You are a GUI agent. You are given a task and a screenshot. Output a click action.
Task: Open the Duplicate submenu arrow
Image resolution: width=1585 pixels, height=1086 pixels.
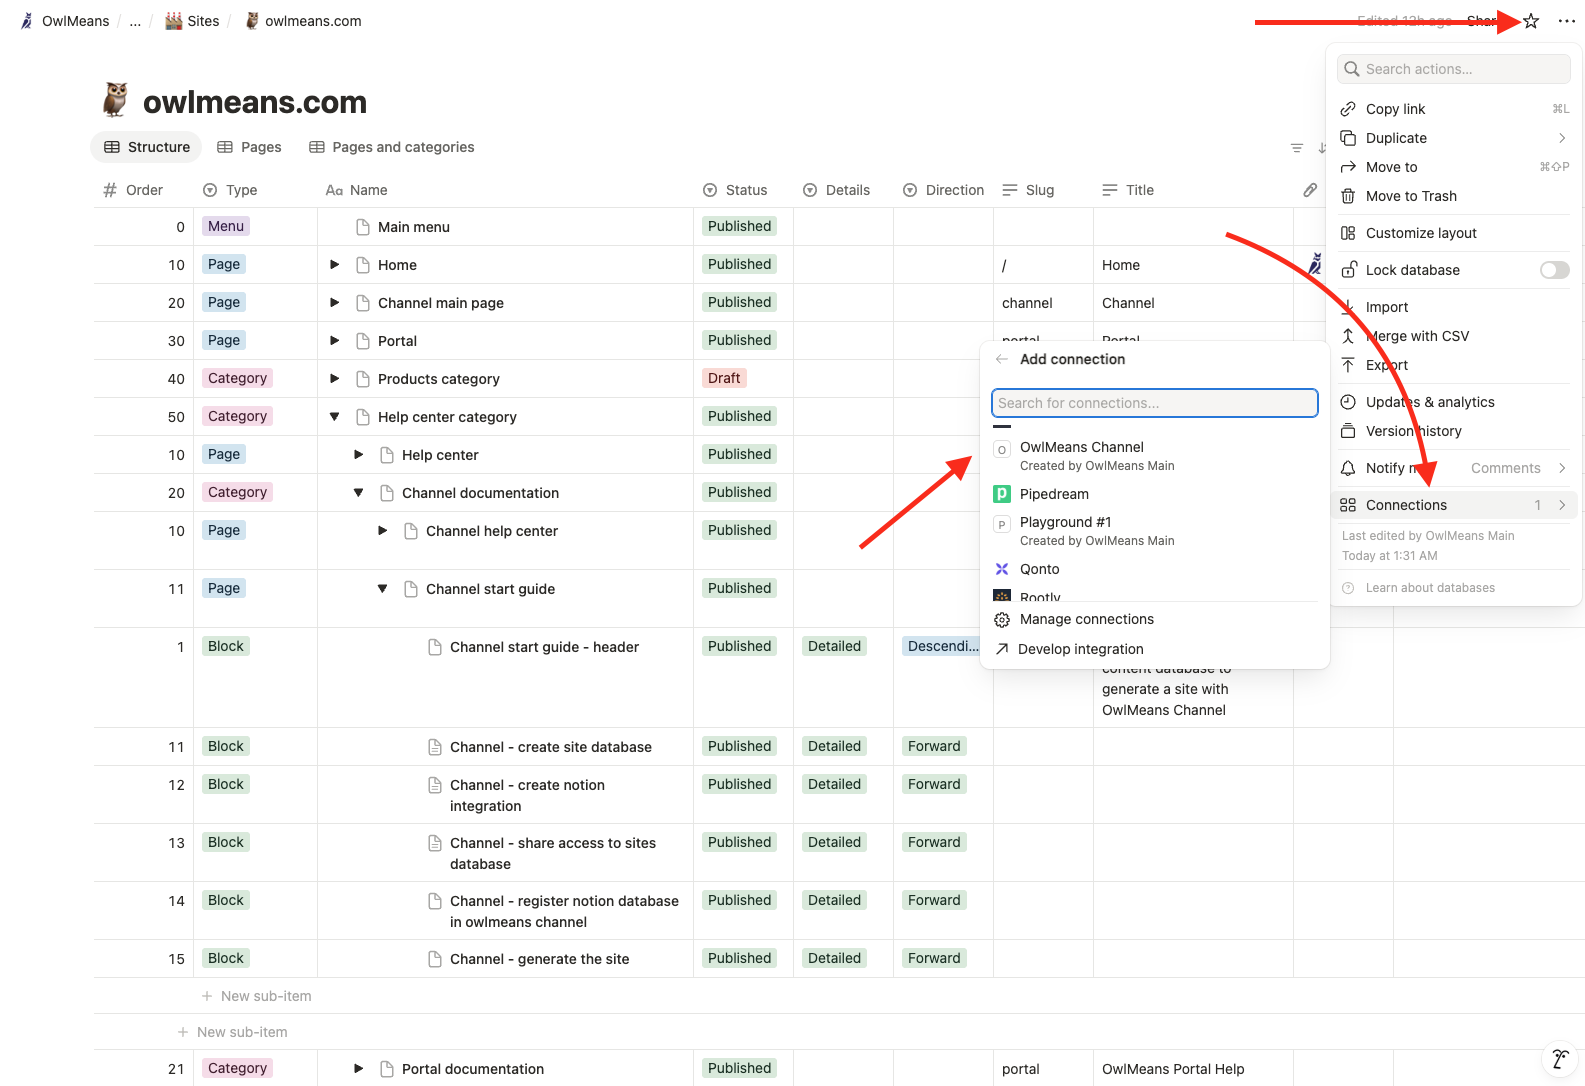click(x=1562, y=138)
